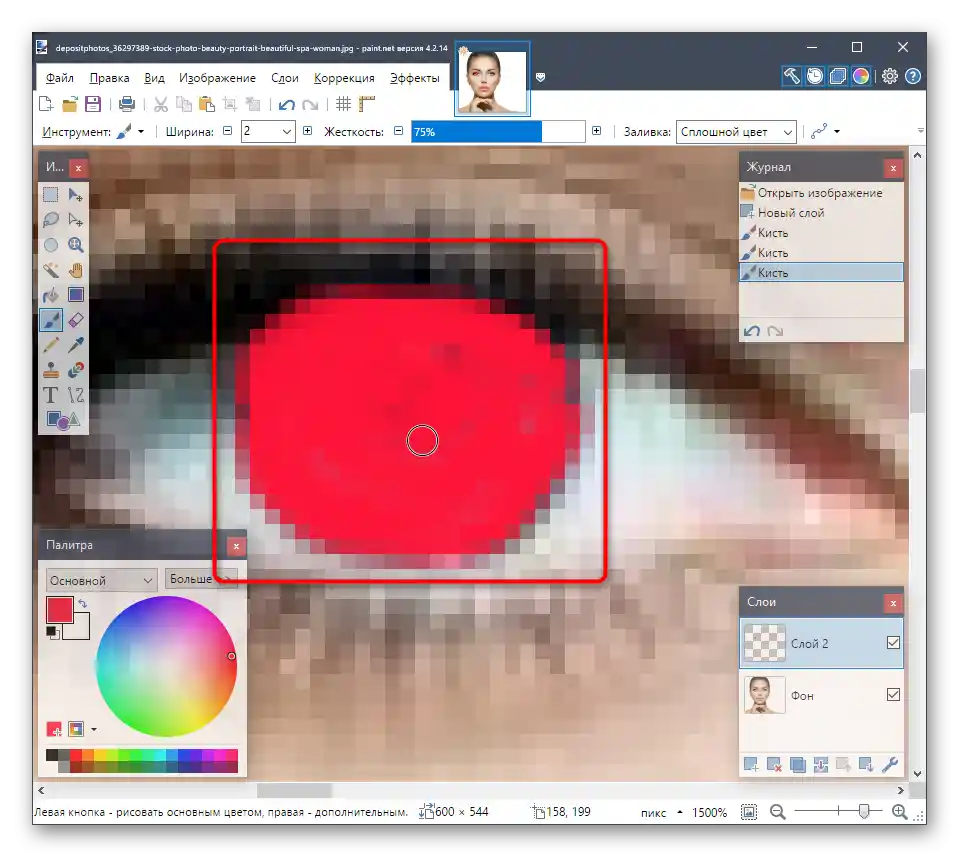Screen dimensions: 959x857
Task: Open the Основной color selector dropdown
Action: [101, 580]
